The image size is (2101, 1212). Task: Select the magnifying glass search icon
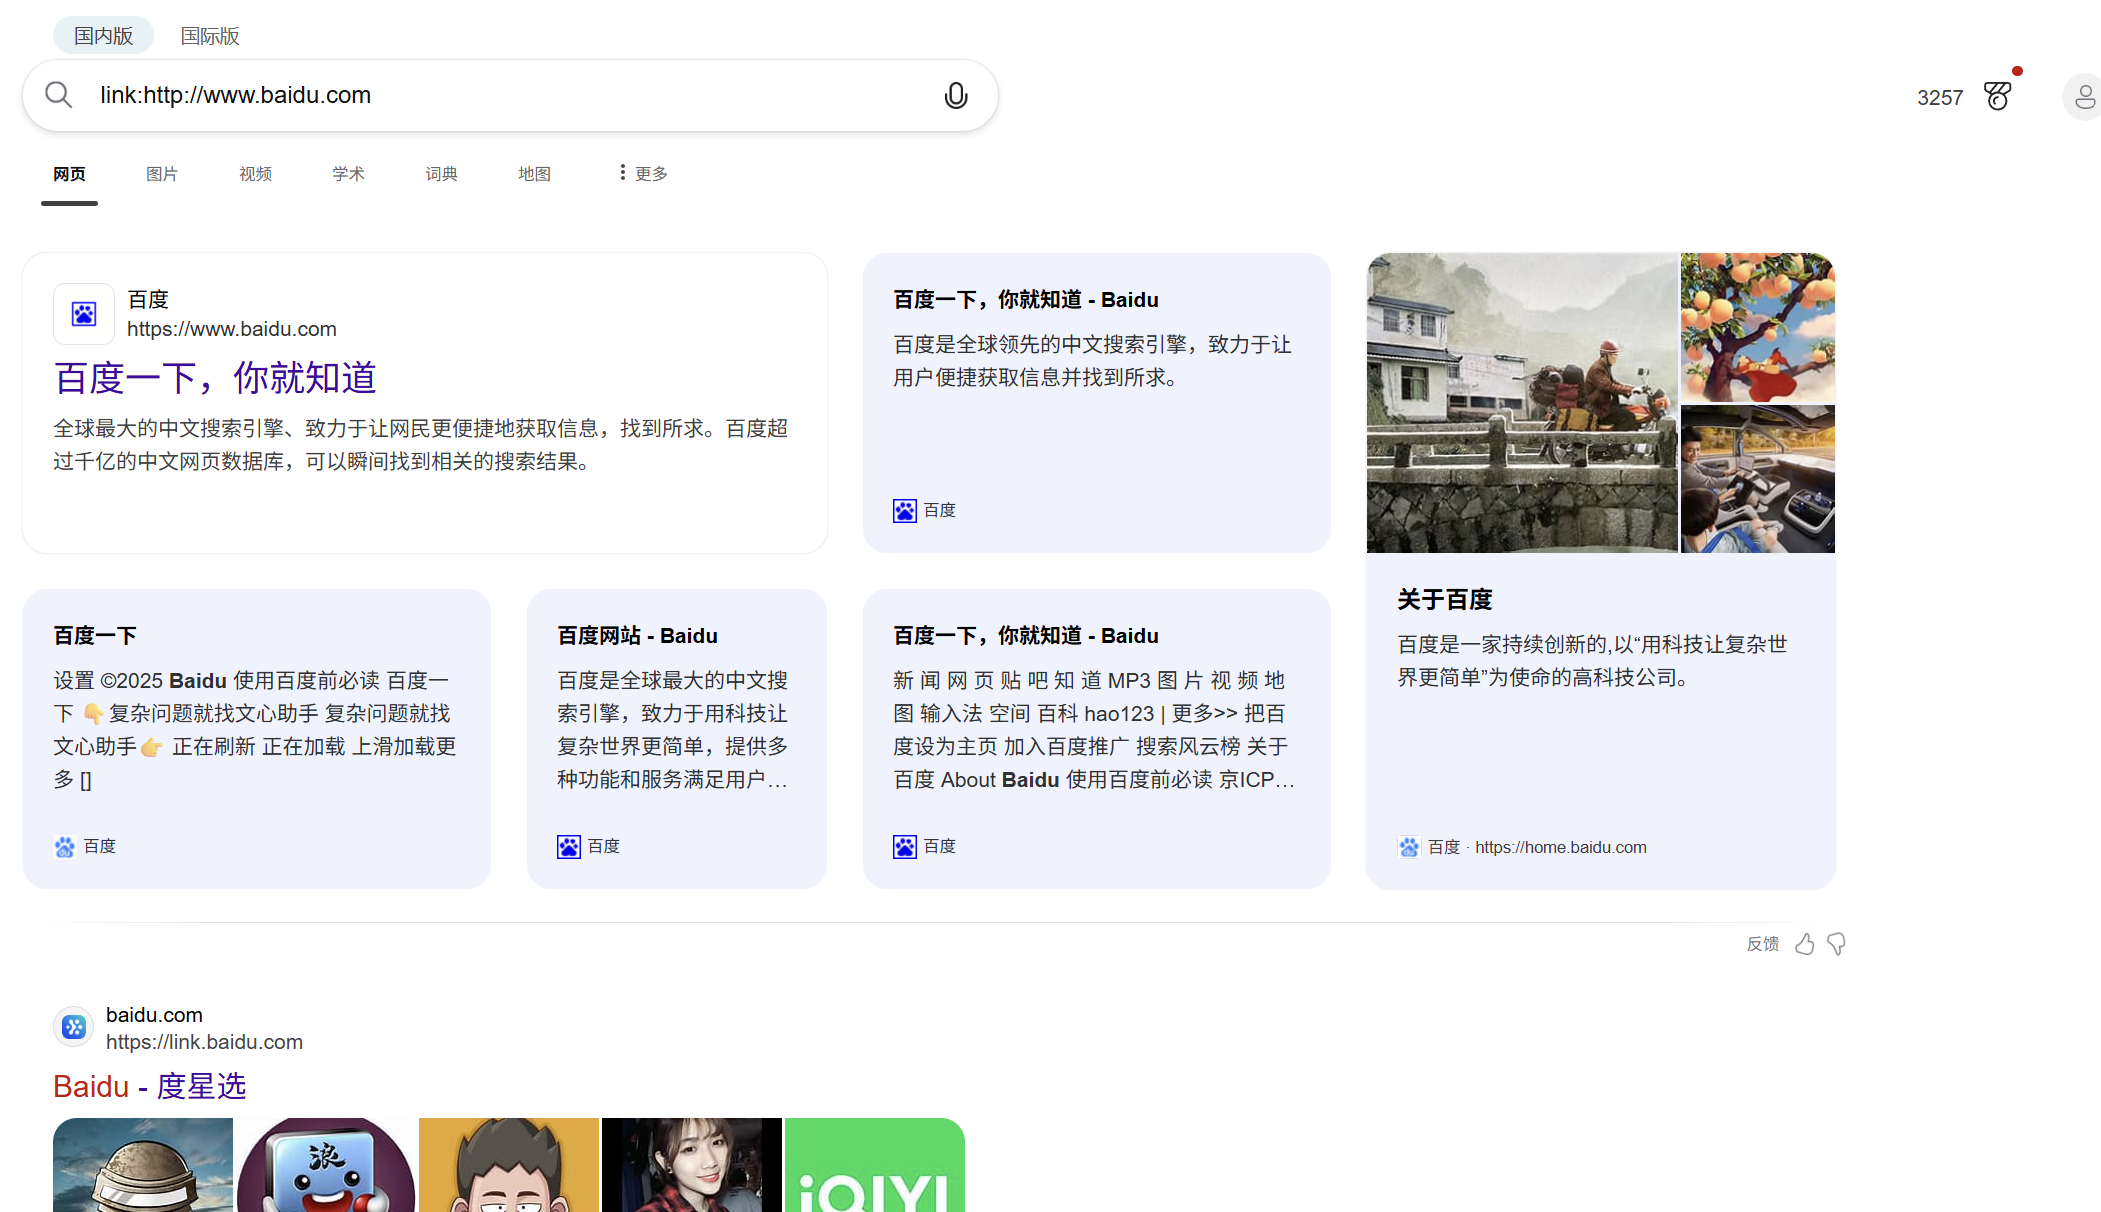(59, 94)
